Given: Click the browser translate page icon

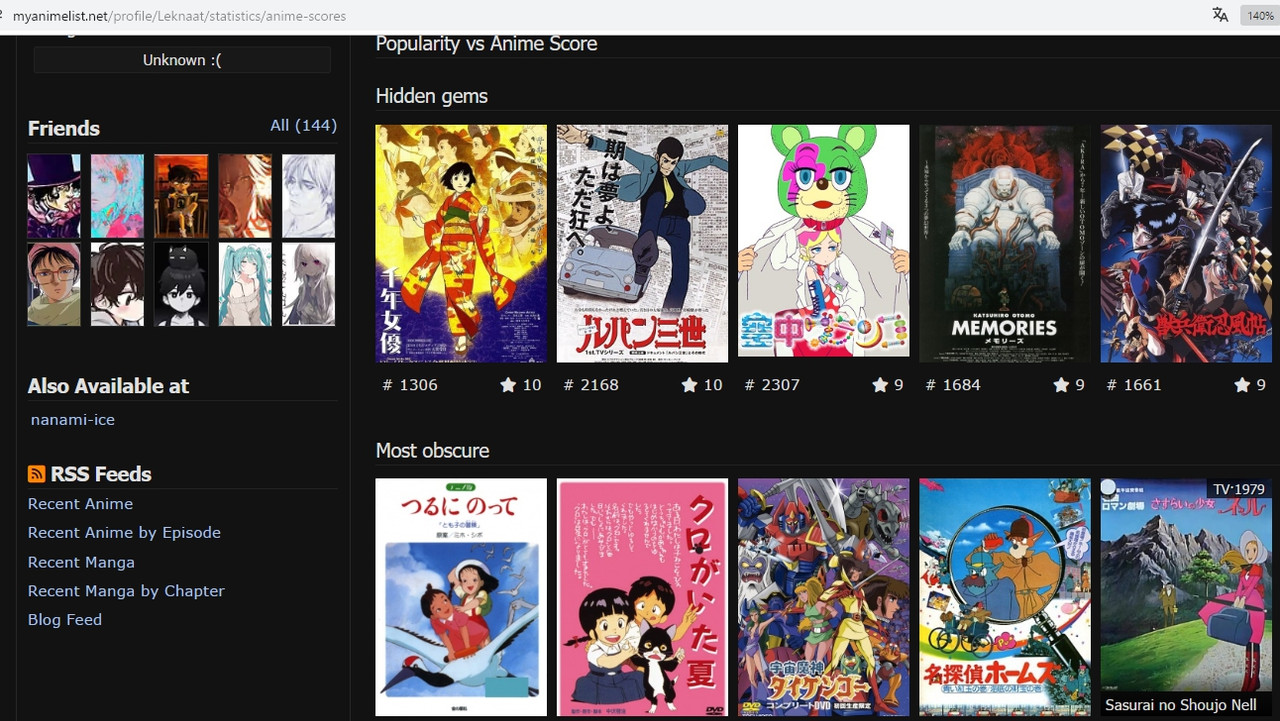Looking at the screenshot, I should click(1220, 15).
